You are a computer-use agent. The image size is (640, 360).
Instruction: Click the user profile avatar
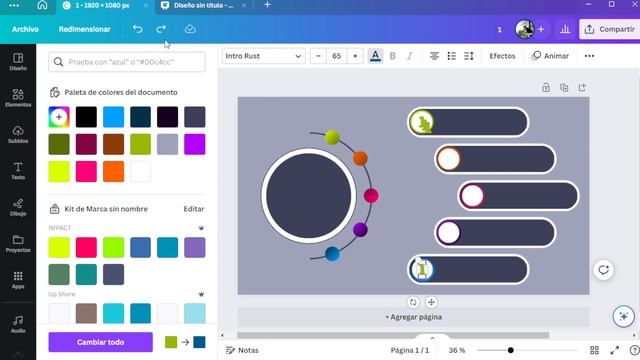click(525, 29)
